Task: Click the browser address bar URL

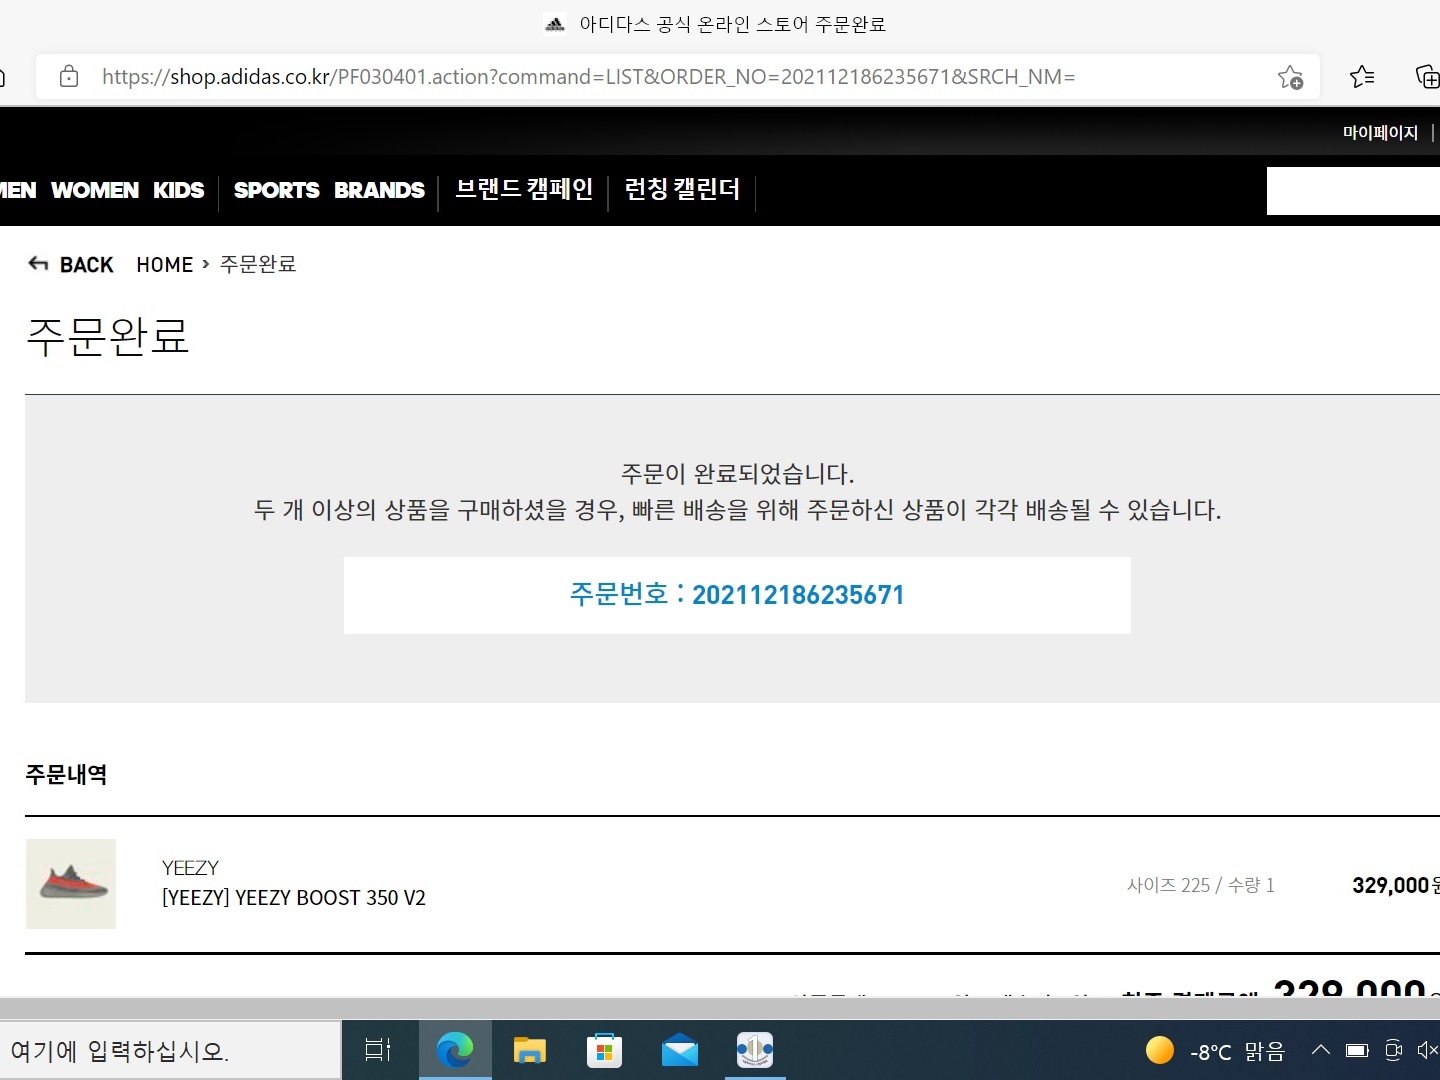Action: click(588, 77)
